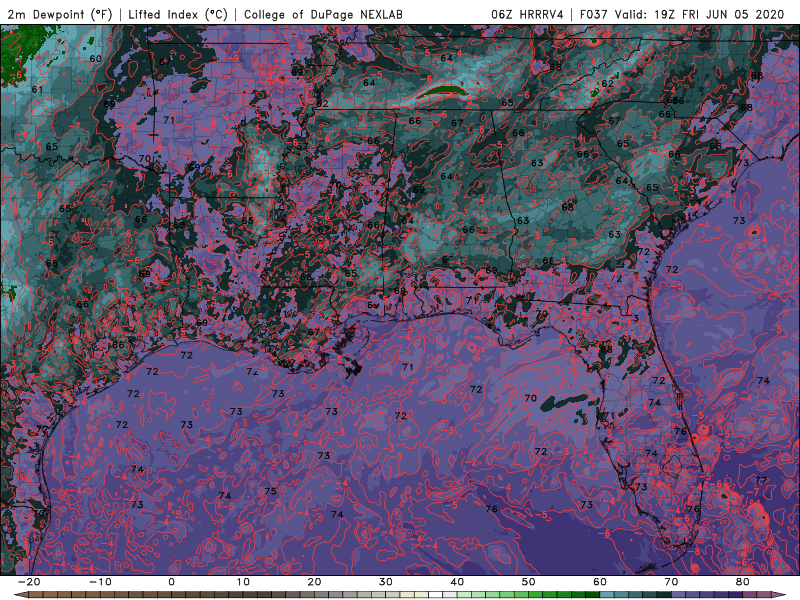Click the 40 label on the color scale
Image resolution: width=800 pixels, height=600 pixels.
[x=457, y=582]
